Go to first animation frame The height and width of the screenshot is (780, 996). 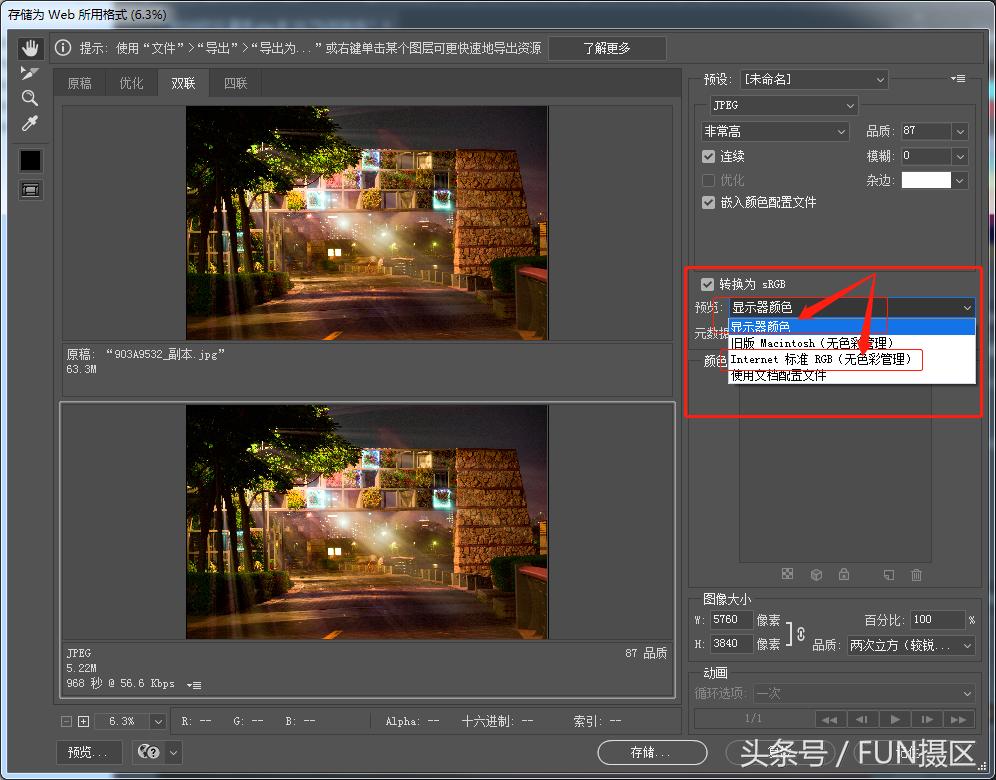830,719
